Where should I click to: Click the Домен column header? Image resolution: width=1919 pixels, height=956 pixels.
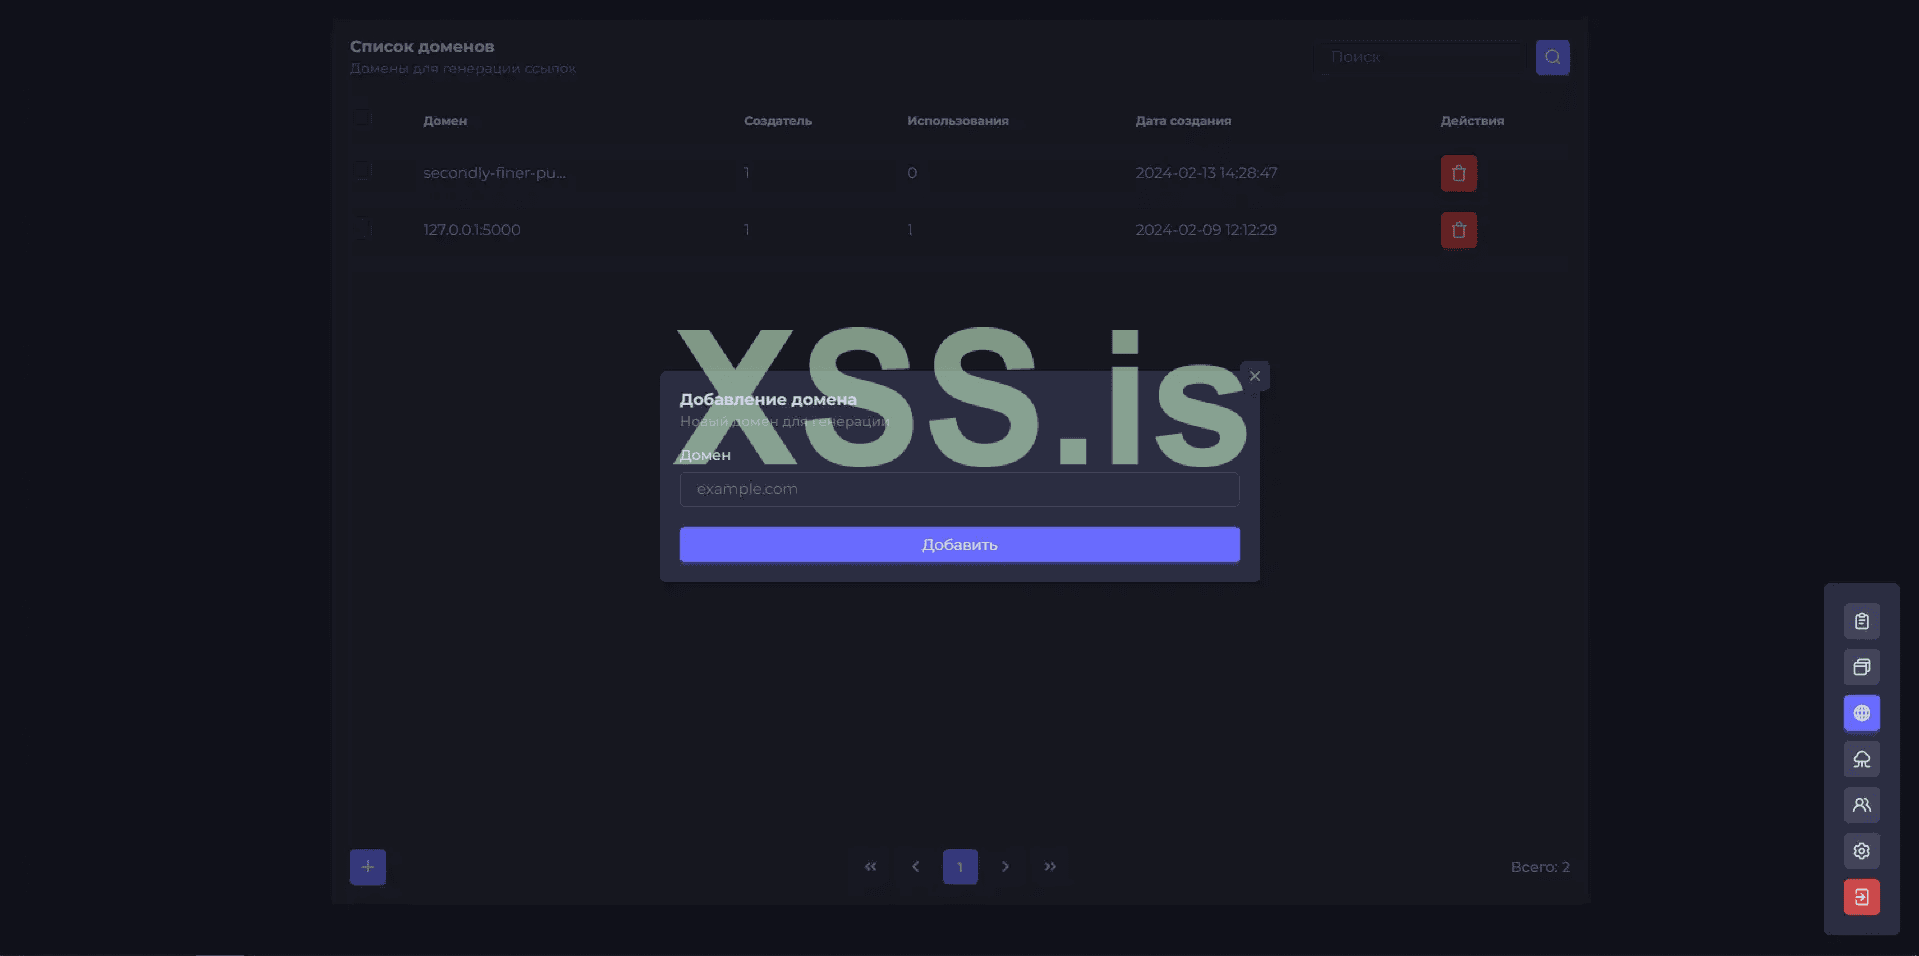[x=445, y=121]
